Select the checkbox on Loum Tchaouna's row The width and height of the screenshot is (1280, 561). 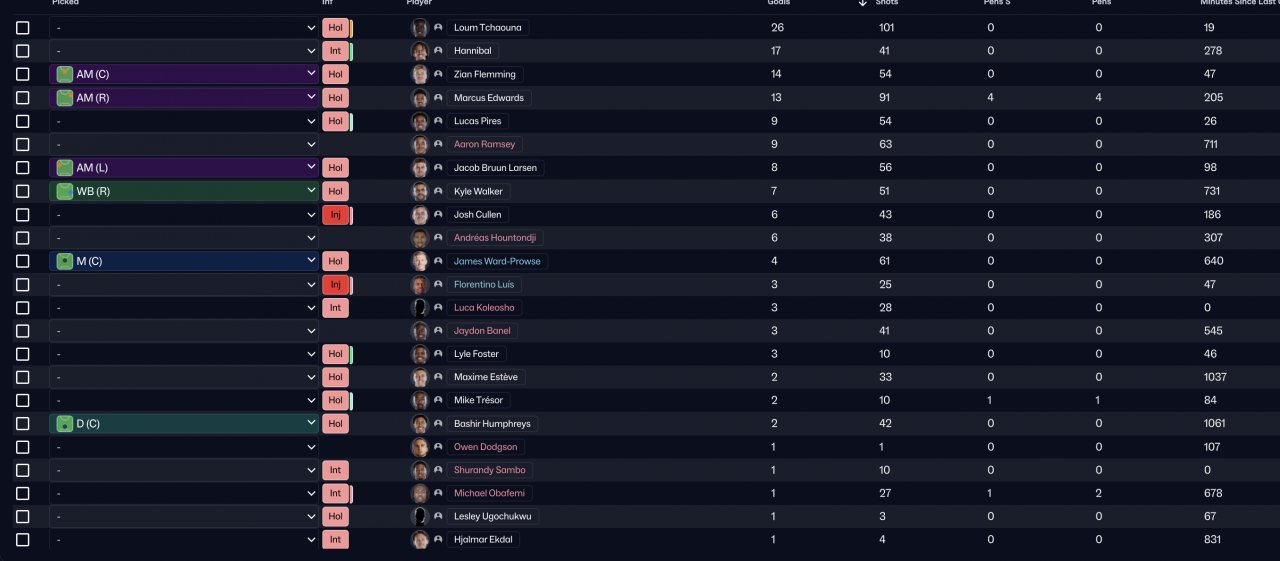click(x=23, y=28)
